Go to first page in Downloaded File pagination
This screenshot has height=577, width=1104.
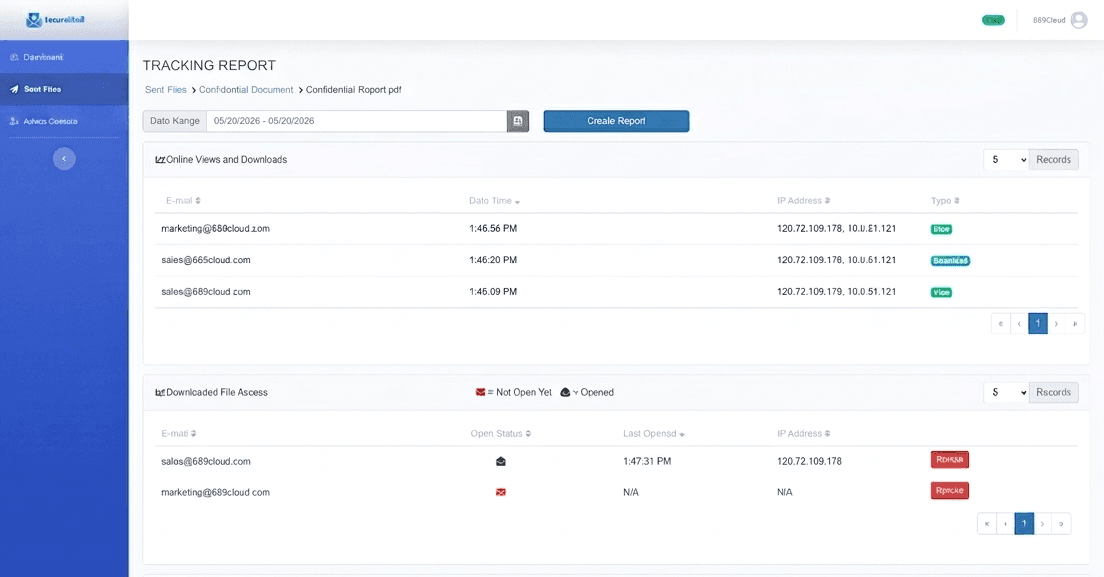[987, 524]
